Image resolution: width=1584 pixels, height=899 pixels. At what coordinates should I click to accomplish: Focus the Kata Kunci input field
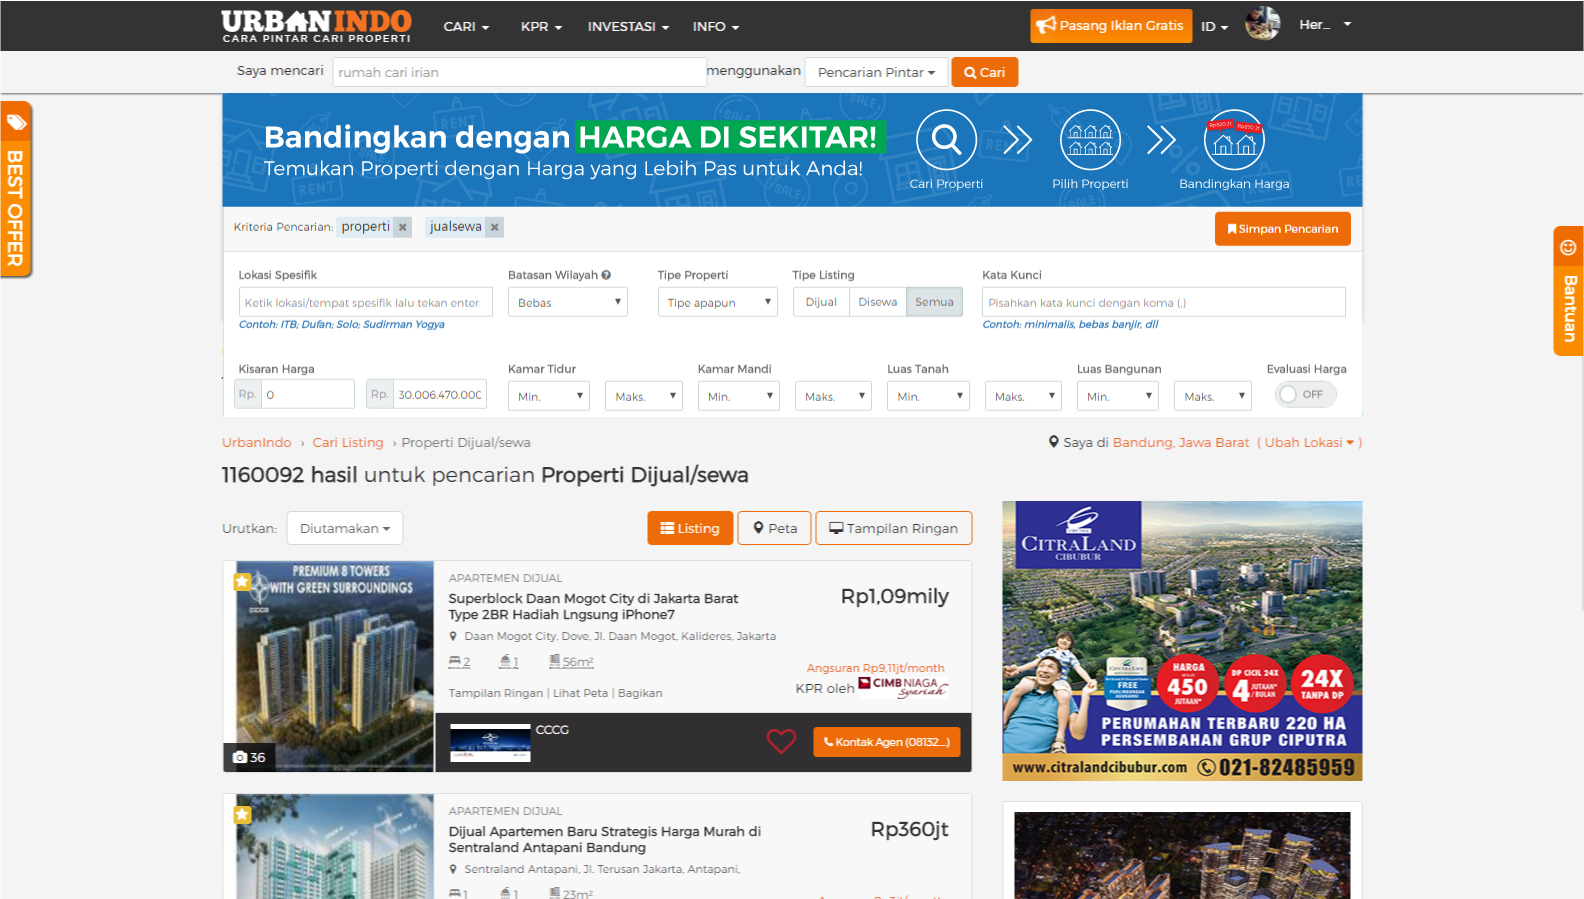pos(1164,302)
